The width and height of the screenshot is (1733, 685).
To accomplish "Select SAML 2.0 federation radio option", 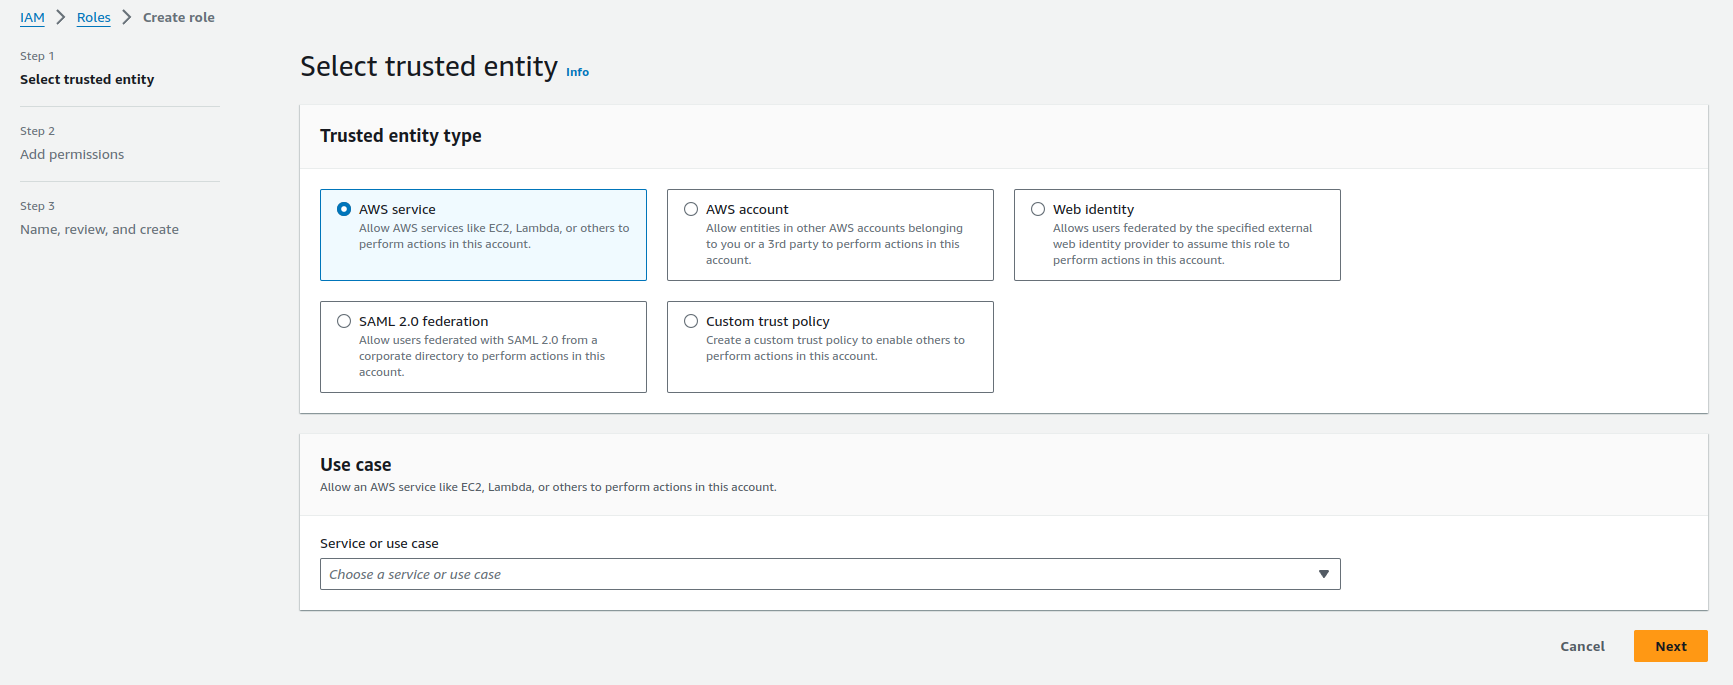I will 344,321.
